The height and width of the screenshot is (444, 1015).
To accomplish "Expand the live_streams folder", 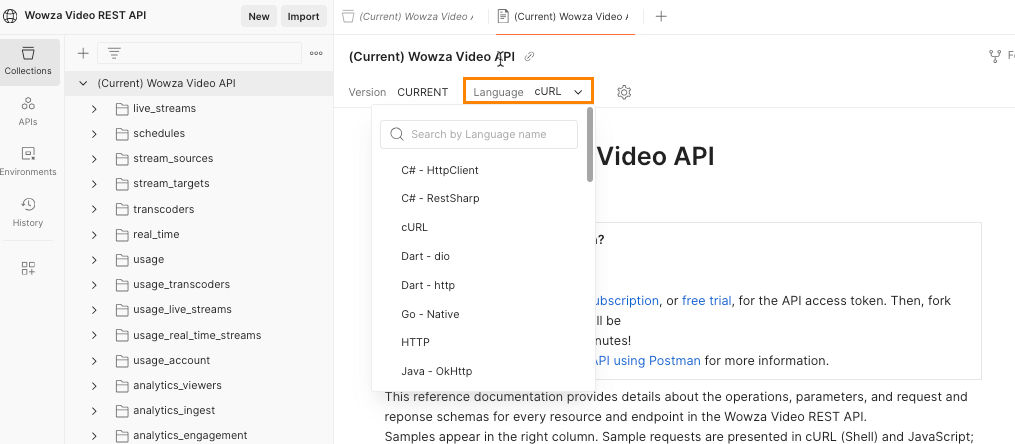I will click(x=94, y=108).
